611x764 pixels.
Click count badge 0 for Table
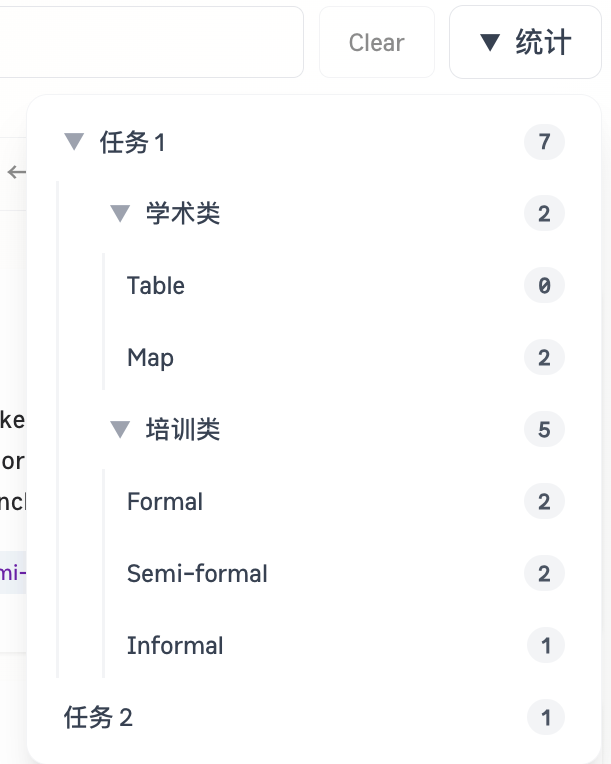click(544, 285)
